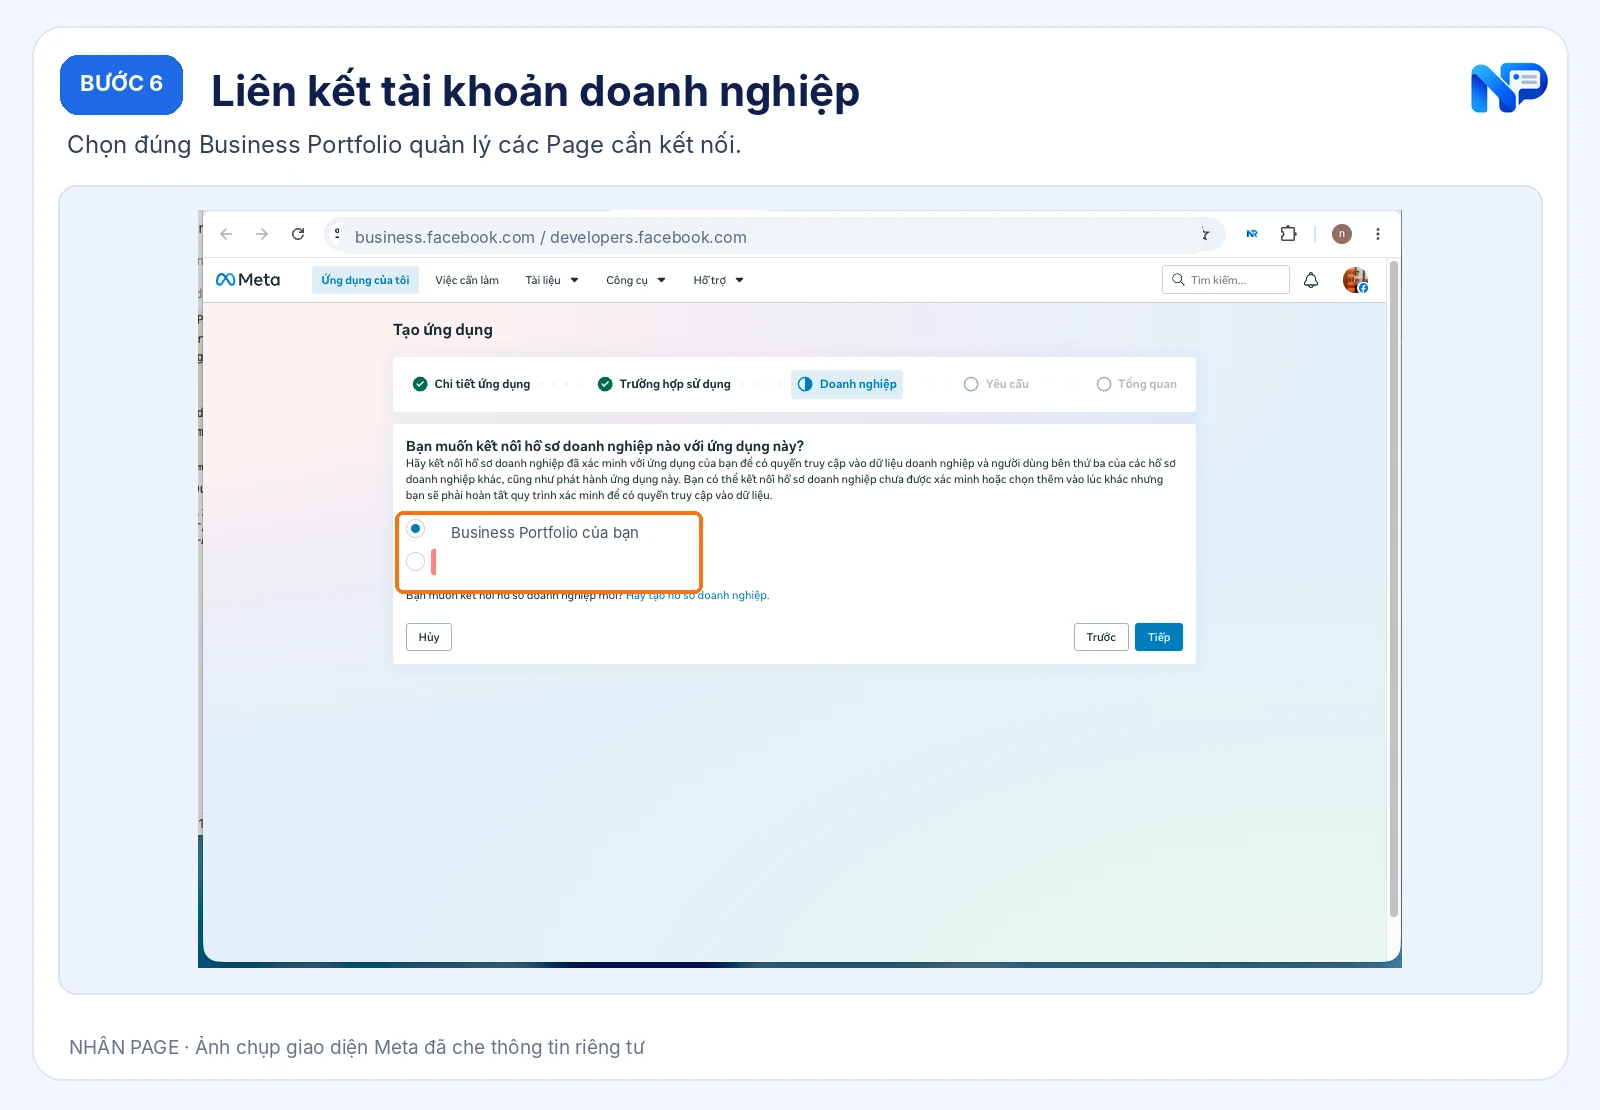Expand the 'Công cụ' dropdown
This screenshot has height=1110, width=1600.
(x=636, y=280)
